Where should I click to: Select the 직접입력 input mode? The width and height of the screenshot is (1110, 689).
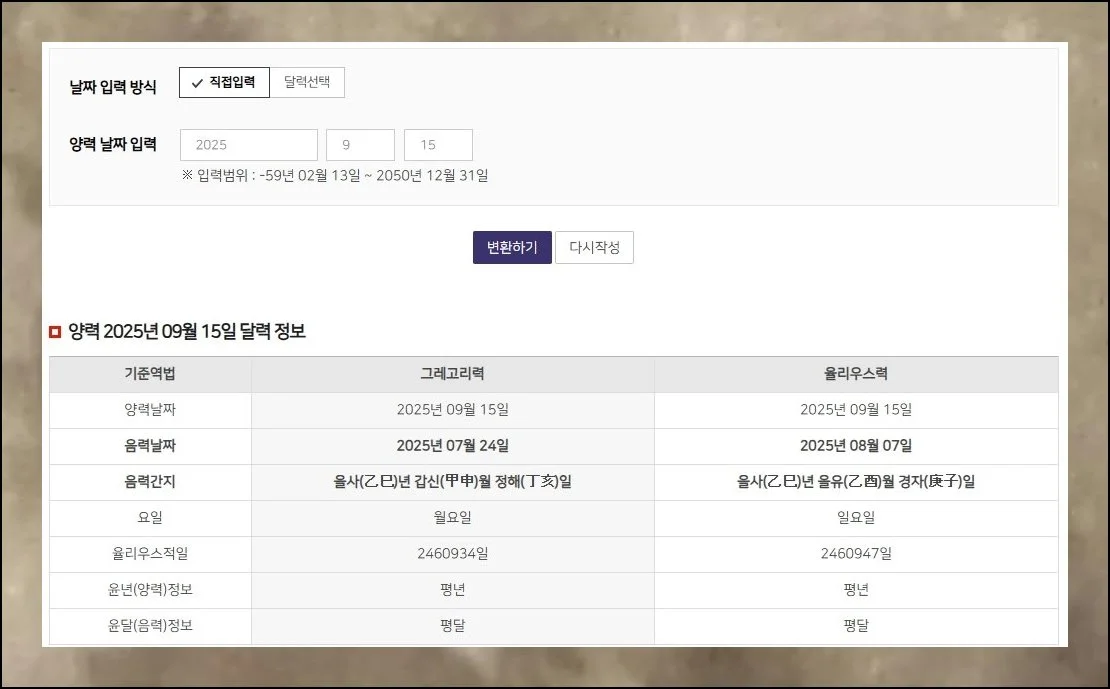225,82
